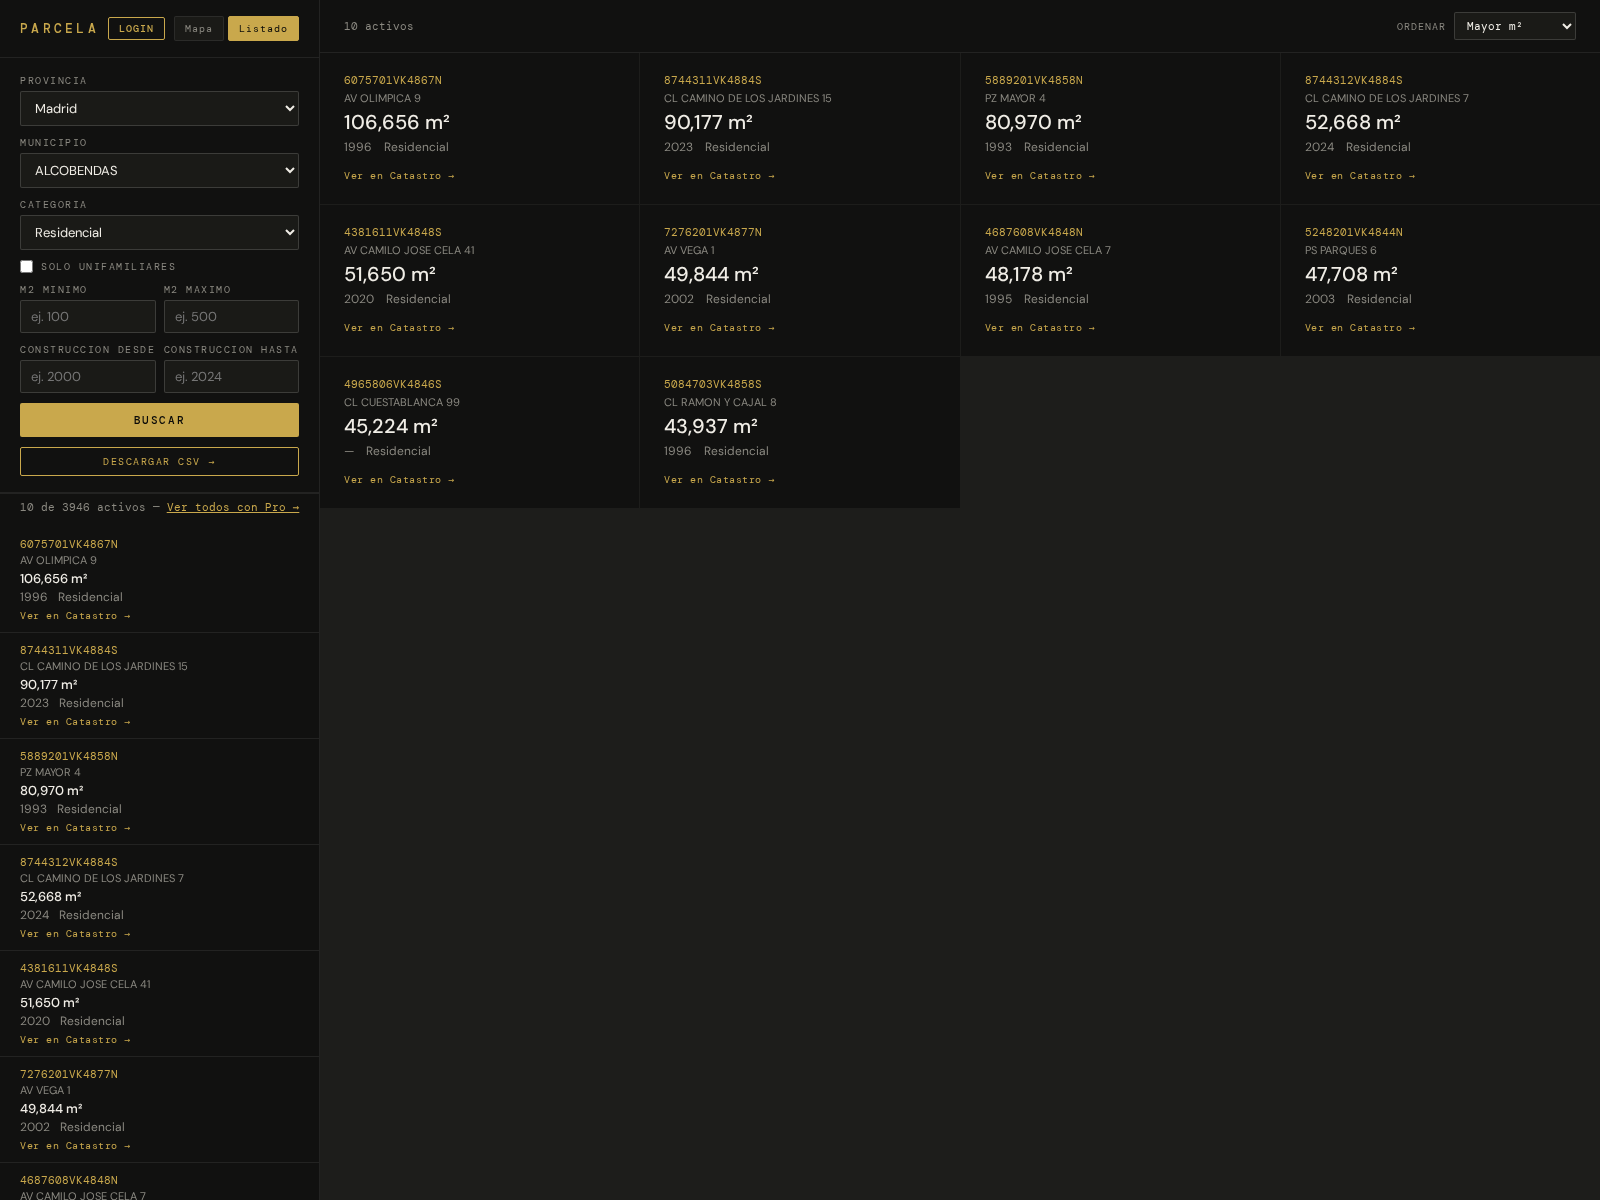Click the 43,937 m² area value
The width and height of the screenshot is (1600, 1200).
point(711,426)
